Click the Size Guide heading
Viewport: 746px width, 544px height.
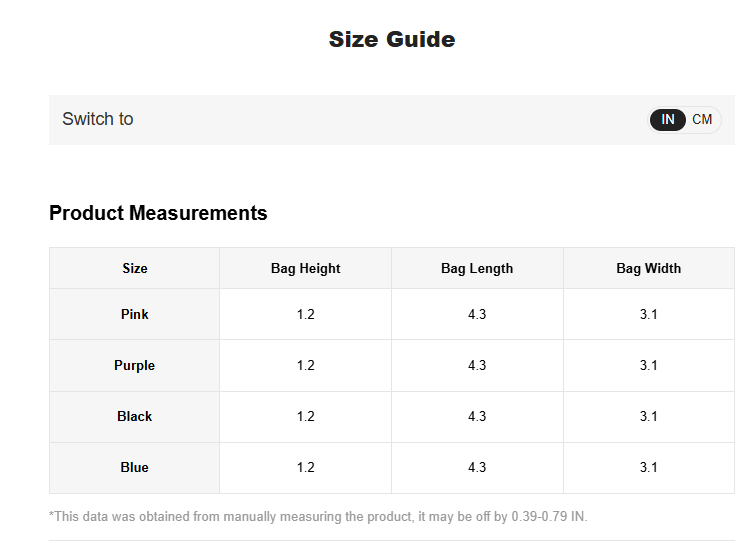coord(392,39)
